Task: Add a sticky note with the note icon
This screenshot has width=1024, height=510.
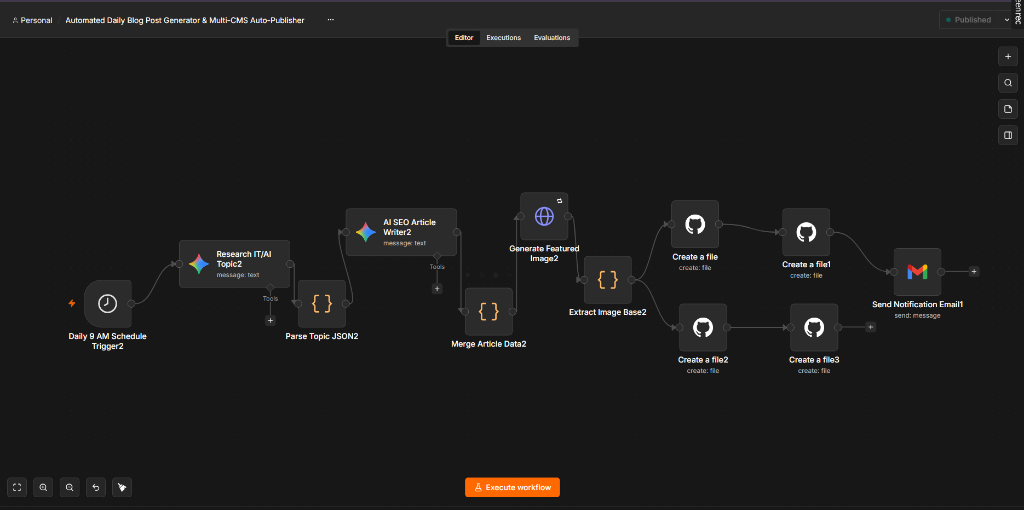Action: tap(1008, 109)
